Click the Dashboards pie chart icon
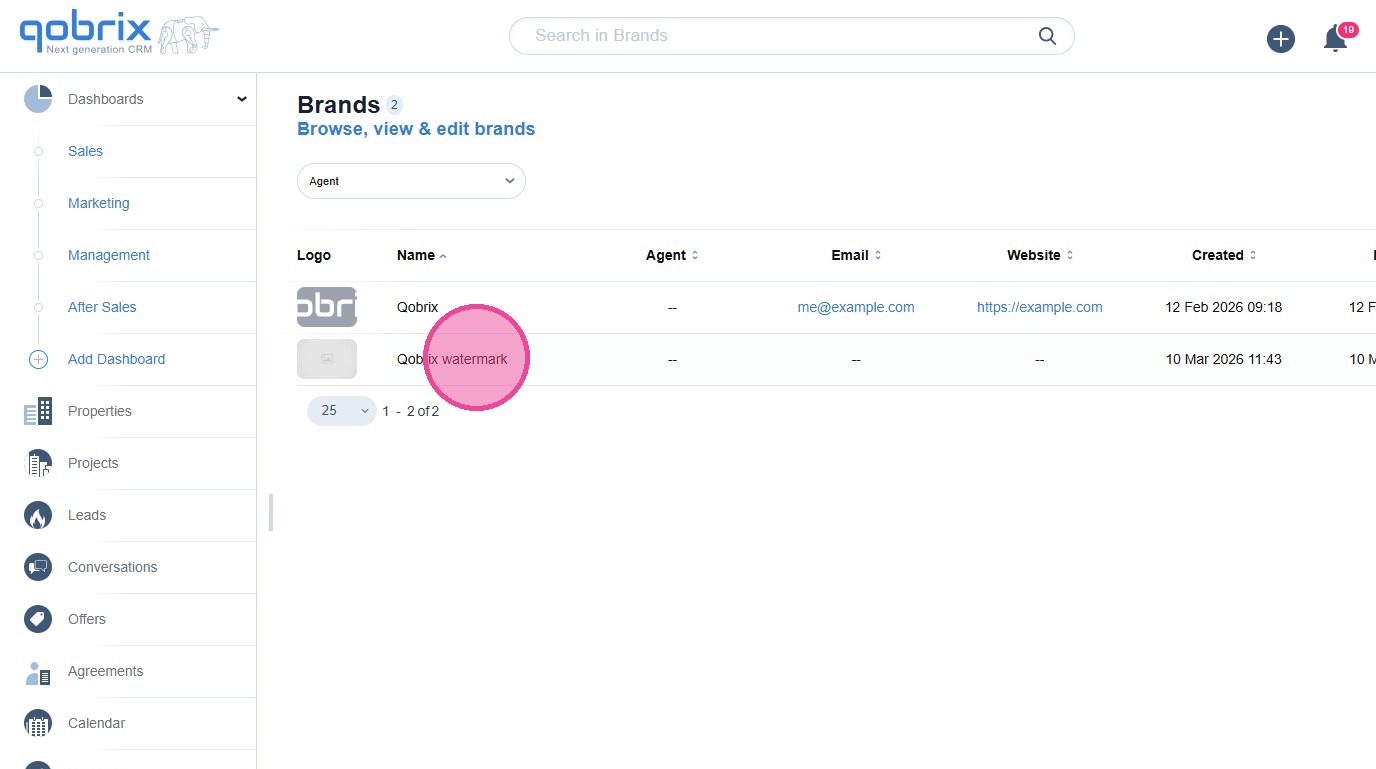 point(38,99)
